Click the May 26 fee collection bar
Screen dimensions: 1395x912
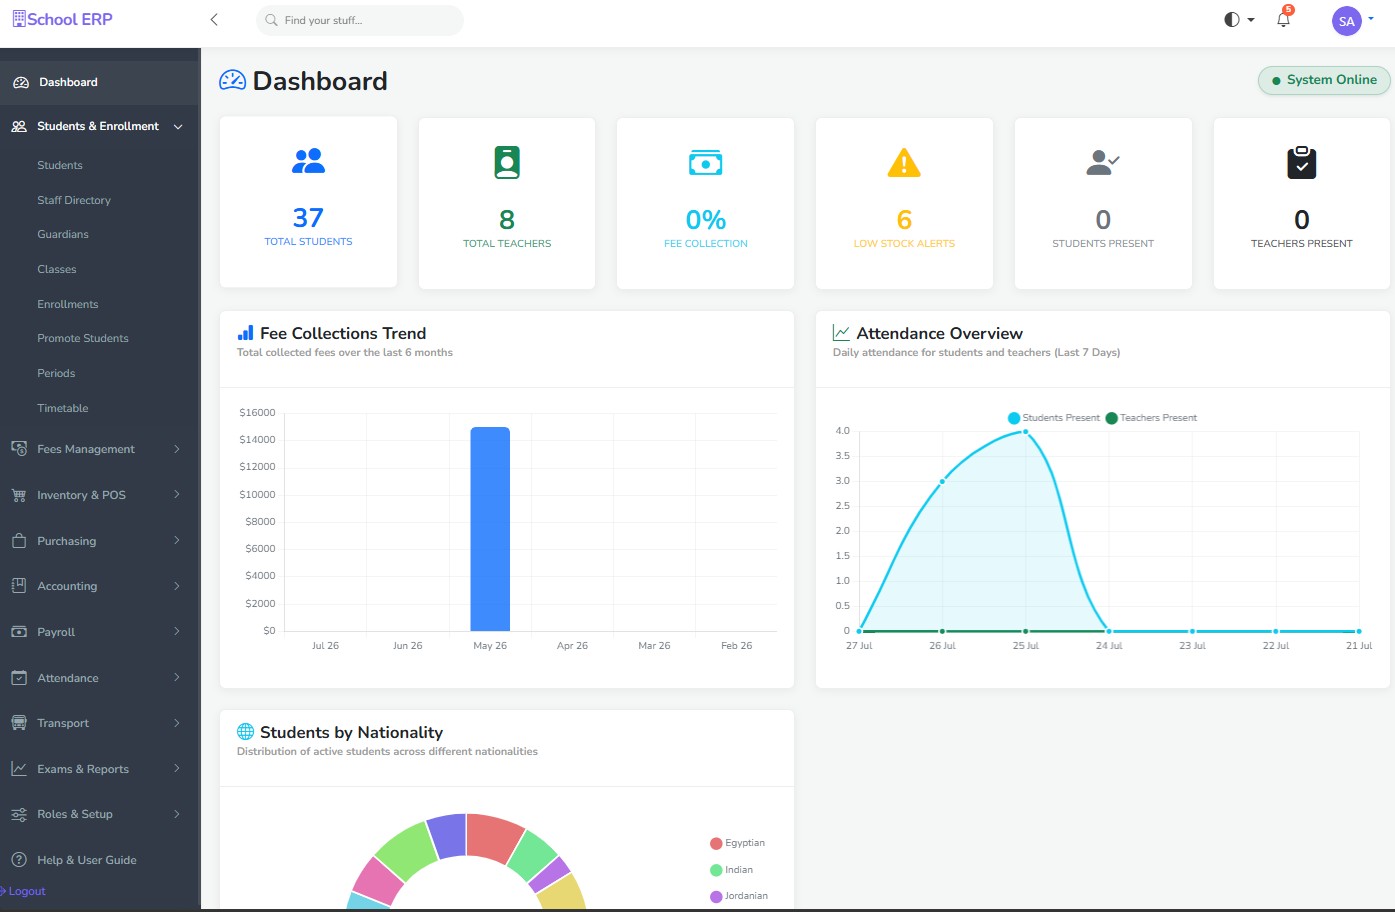(x=490, y=529)
